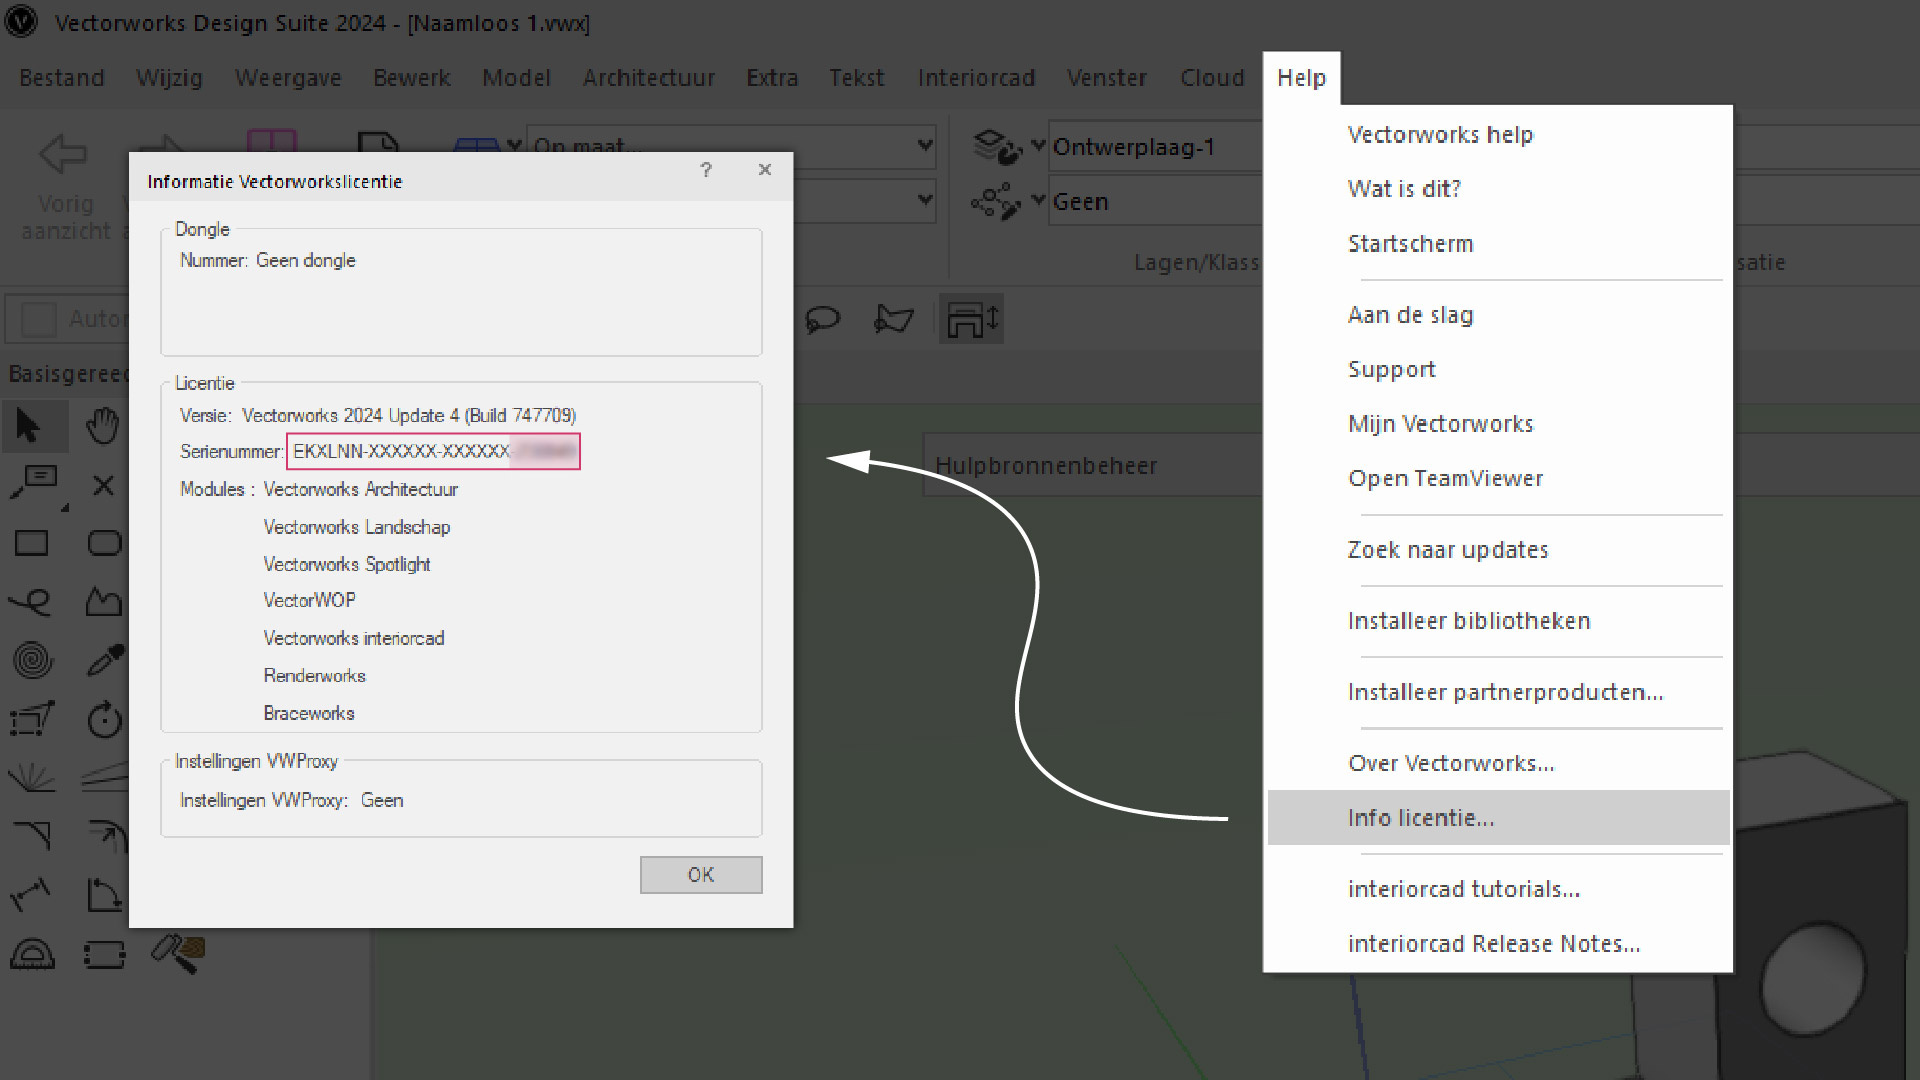The width and height of the screenshot is (1920, 1080).
Task: Select the linear dimension tool
Action: (31, 895)
